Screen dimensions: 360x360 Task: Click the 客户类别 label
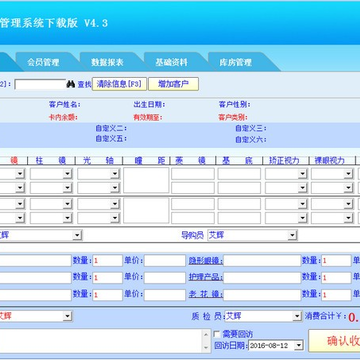(x=233, y=117)
